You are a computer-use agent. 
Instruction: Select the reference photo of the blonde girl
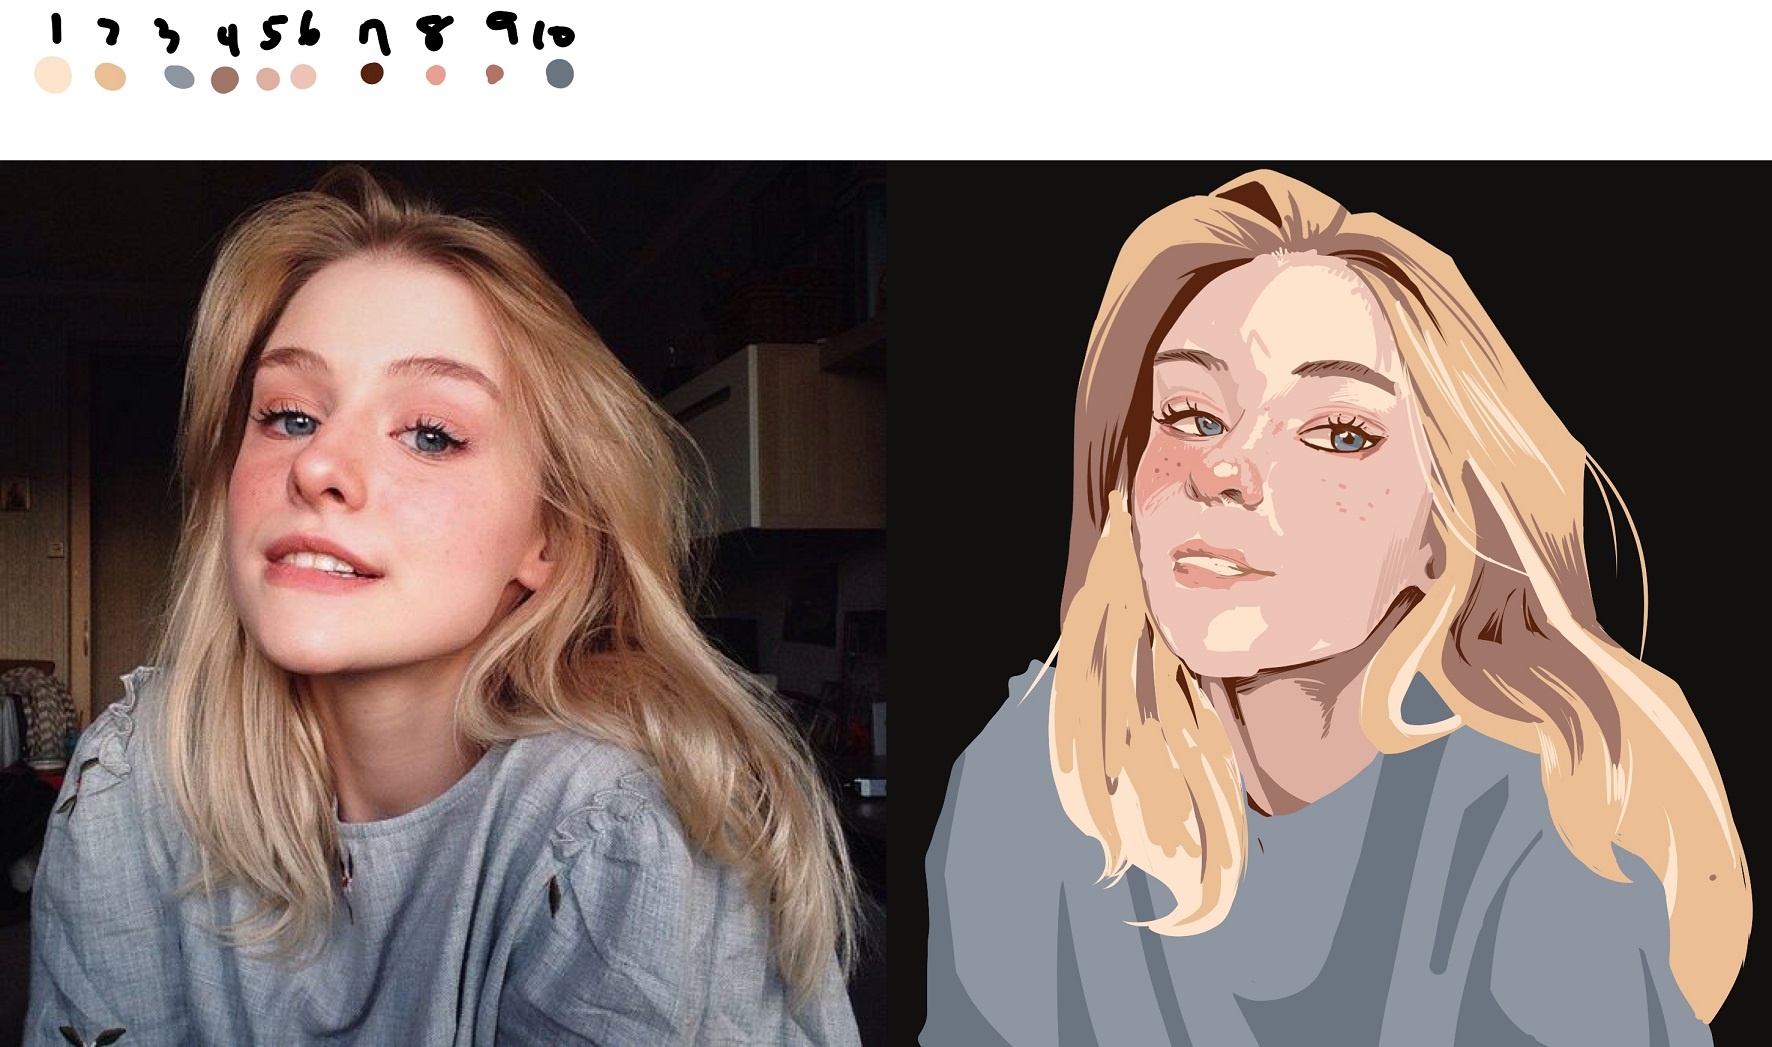[443, 604]
